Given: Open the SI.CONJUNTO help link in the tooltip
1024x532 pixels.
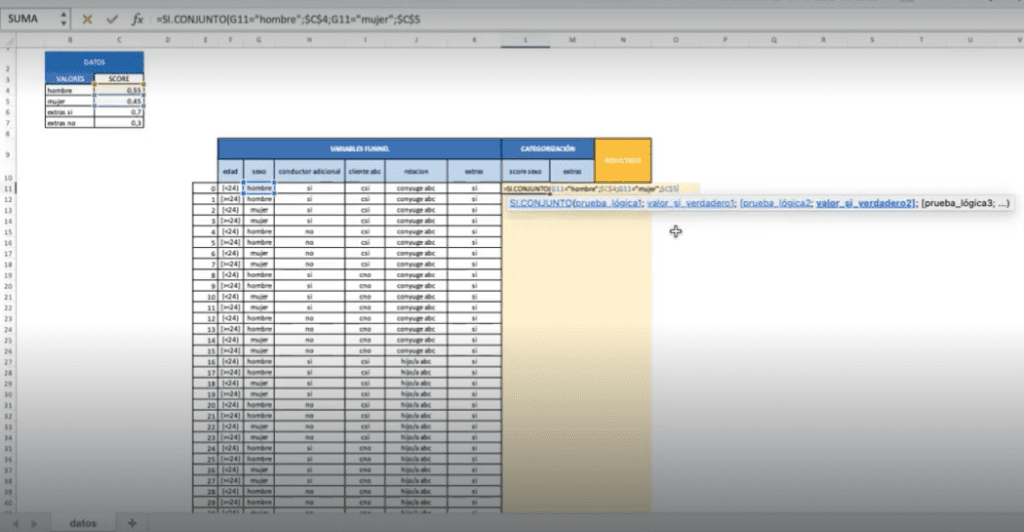Looking at the screenshot, I should click(x=540, y=203).
